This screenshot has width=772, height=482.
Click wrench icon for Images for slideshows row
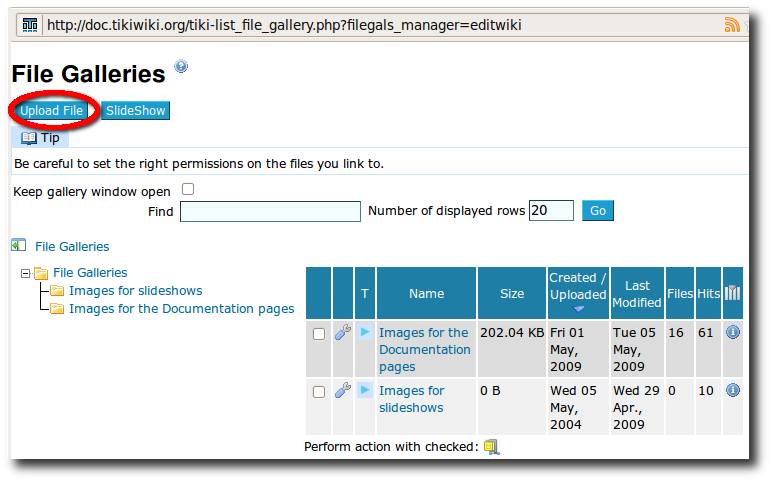point(343,390)
